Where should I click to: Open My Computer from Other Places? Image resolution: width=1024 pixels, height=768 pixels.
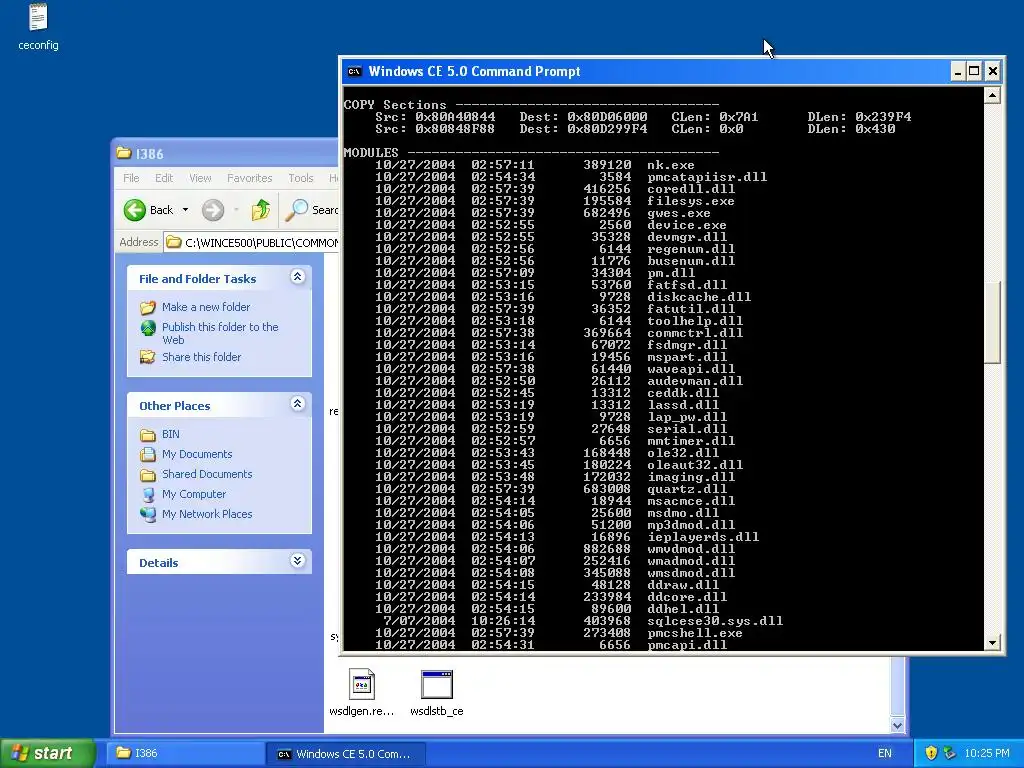(194, 494)
